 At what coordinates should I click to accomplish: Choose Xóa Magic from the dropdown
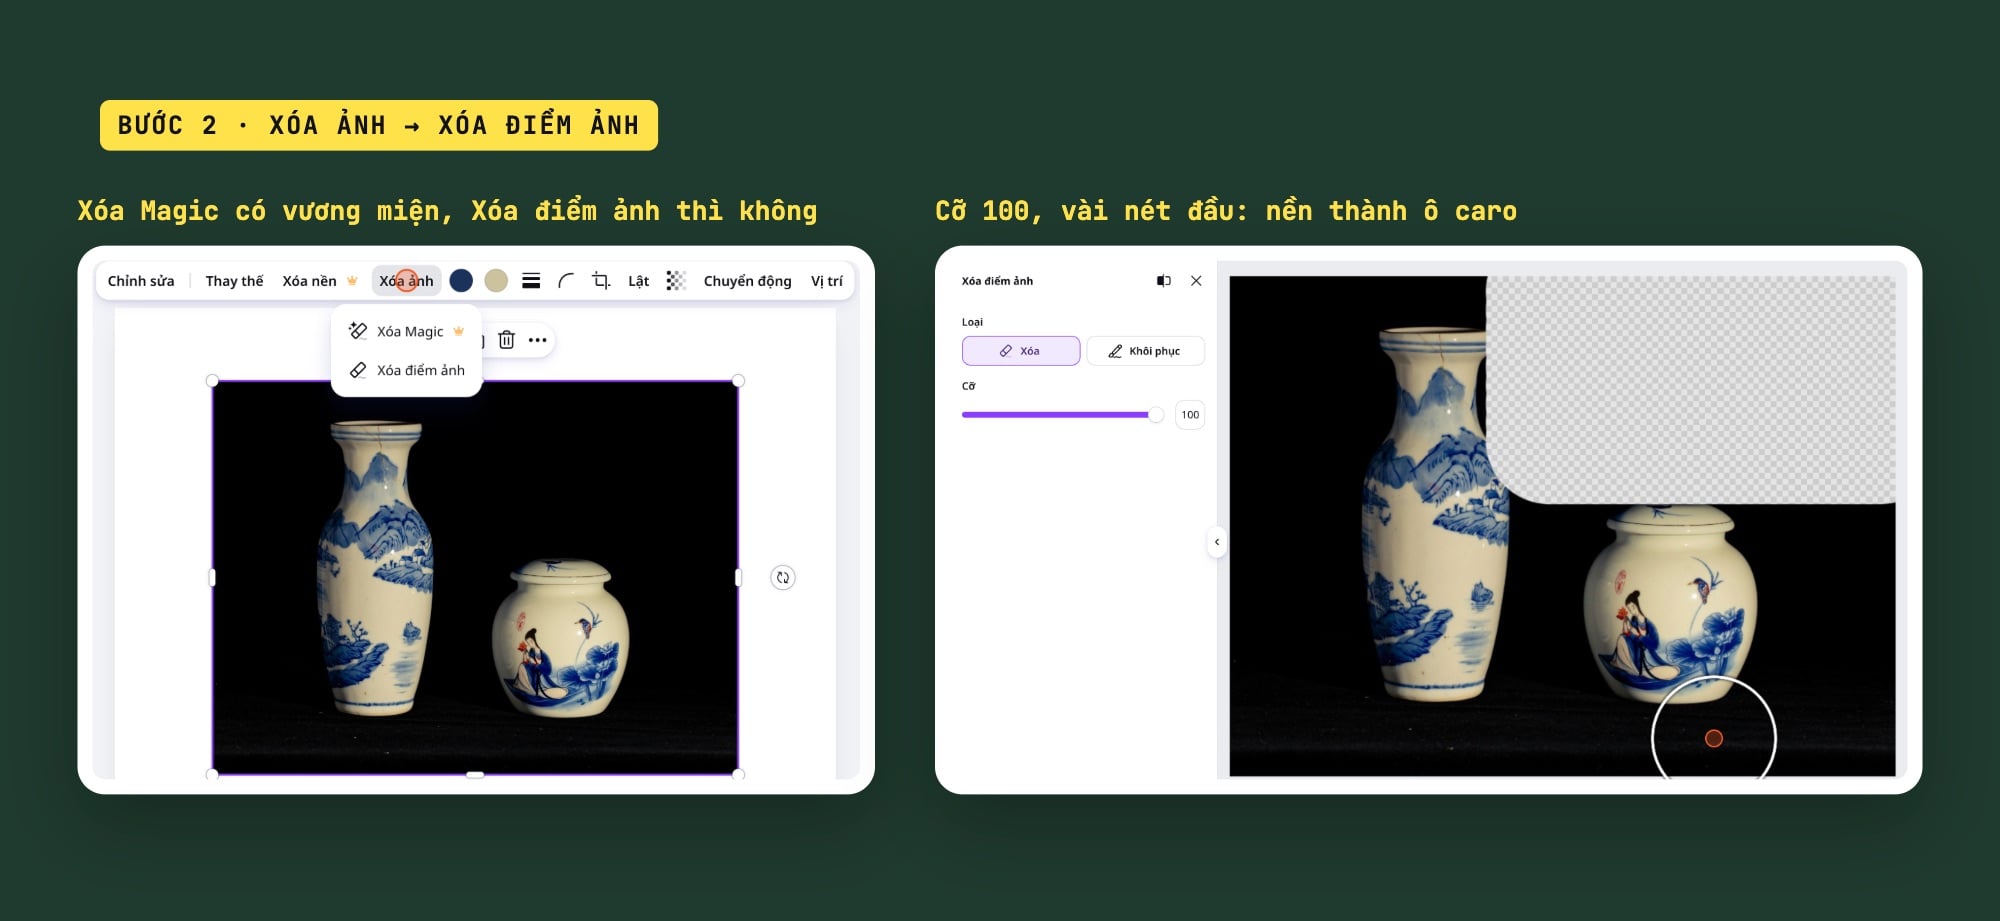click(407, 331)
